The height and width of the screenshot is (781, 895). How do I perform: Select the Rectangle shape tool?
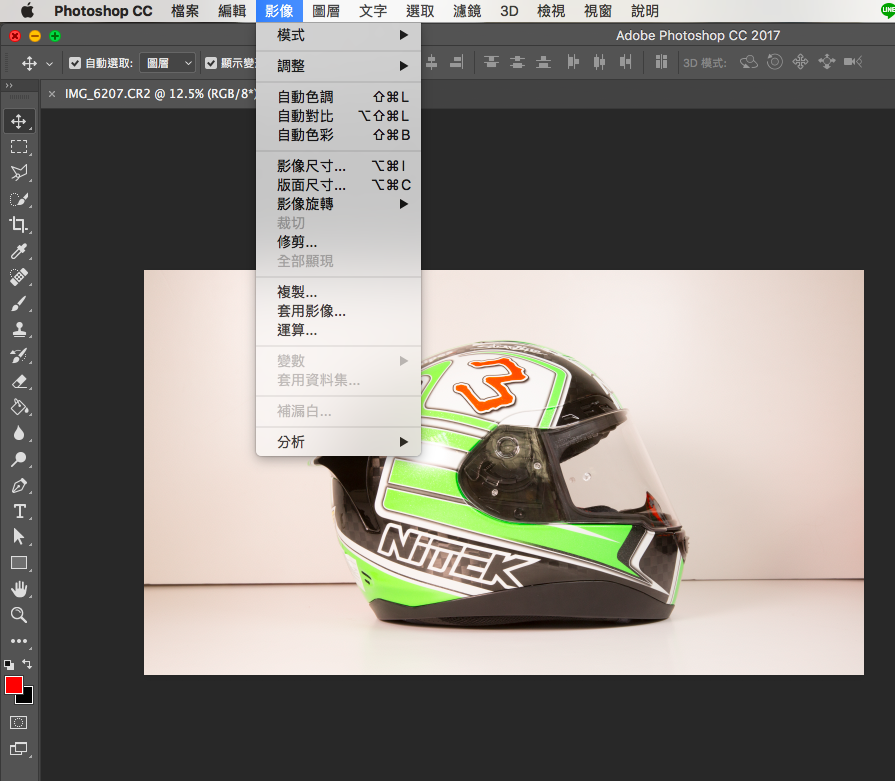click(19, 563)
